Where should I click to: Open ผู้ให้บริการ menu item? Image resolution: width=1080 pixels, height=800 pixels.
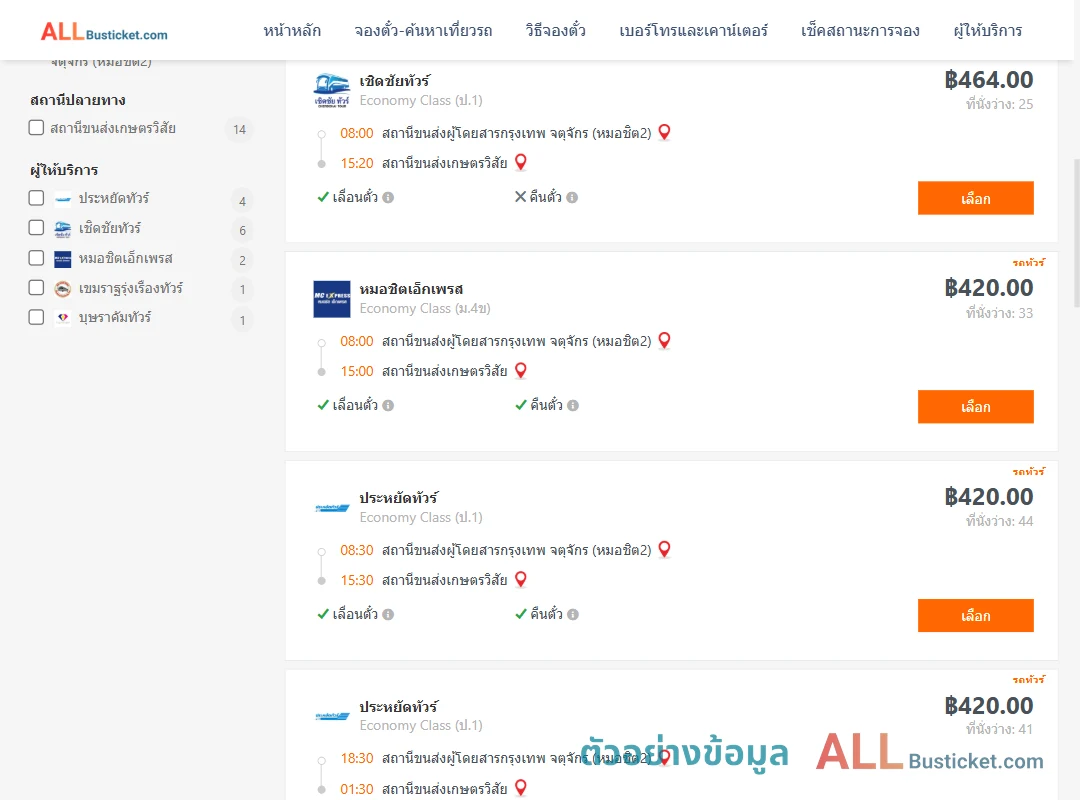[987, 30]
